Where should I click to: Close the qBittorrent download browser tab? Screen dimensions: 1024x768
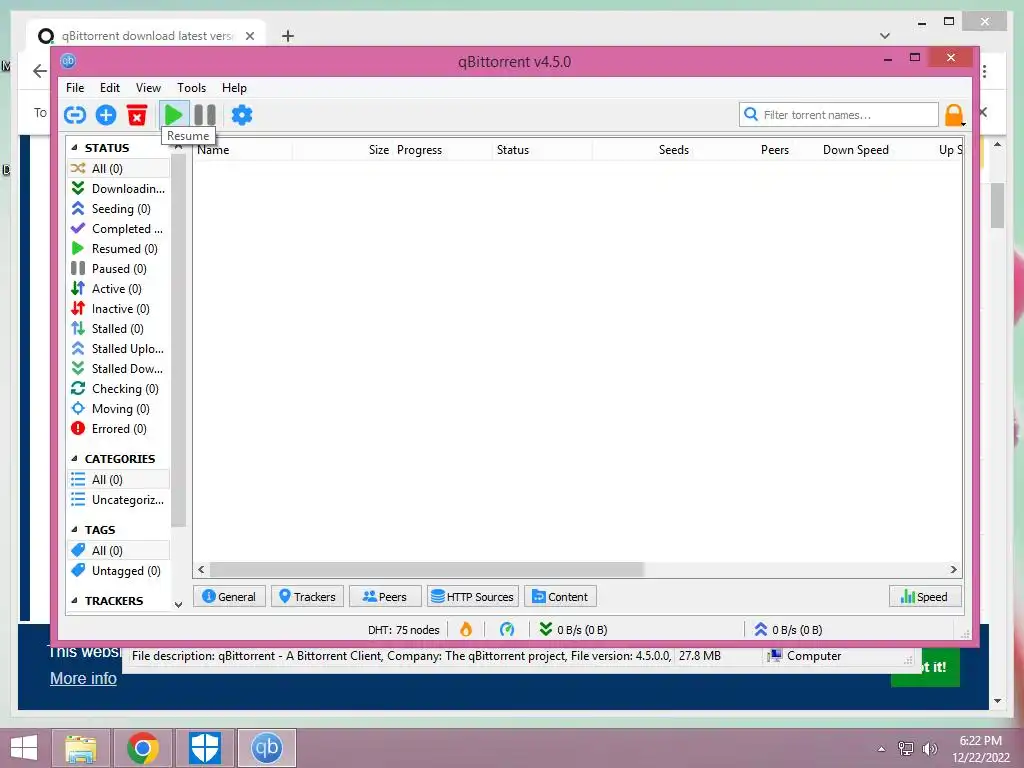pyautogui.click(x=249, y=36)
